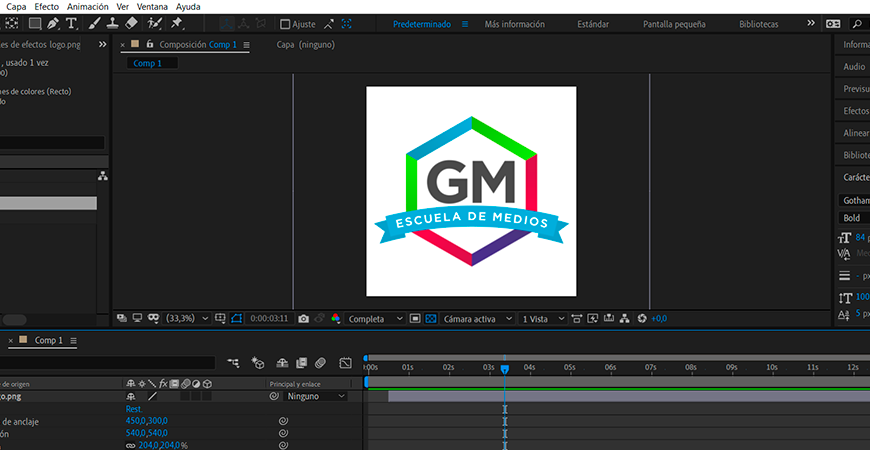Screen dimensions: 870x450
Task: Switch to Predeterminado workspace
Action: (422, 24)
